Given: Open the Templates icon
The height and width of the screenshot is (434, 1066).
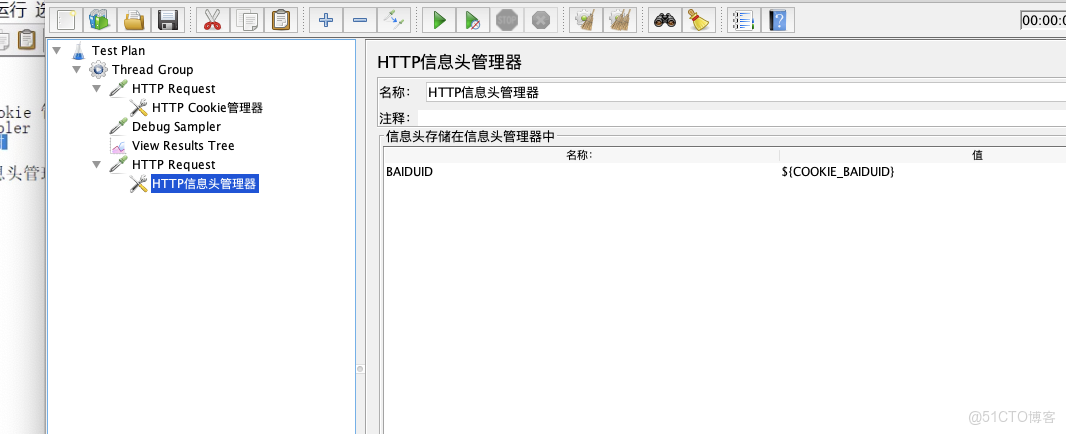Looking at the screenshot, I should 100,20.
